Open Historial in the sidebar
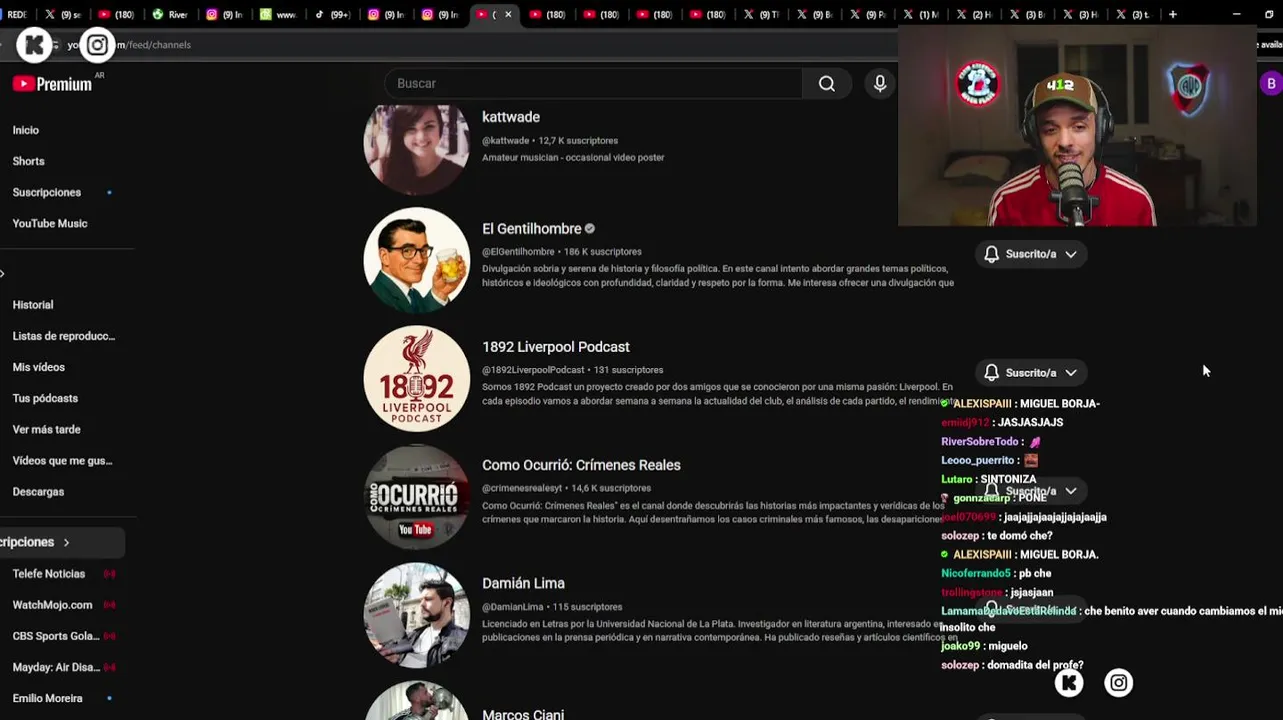This screenshot has width=1283, height=720. [x=33, y=305]
